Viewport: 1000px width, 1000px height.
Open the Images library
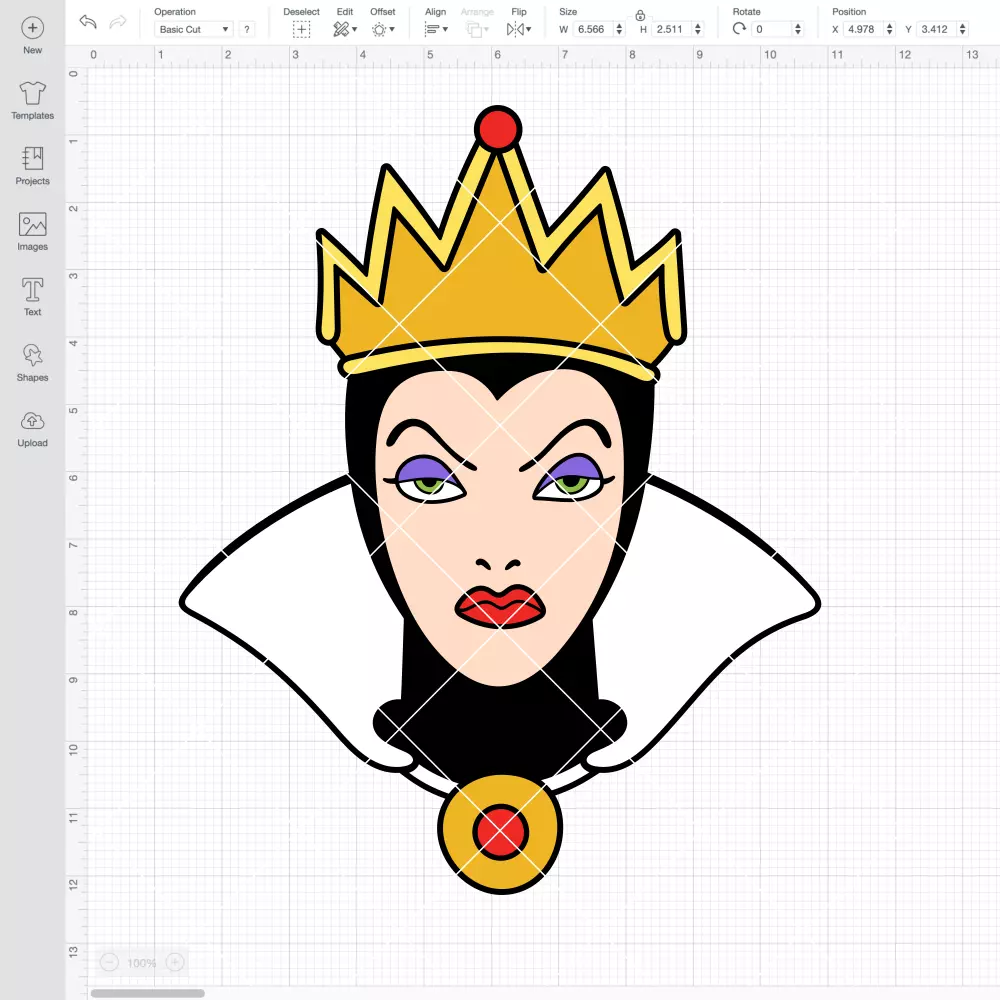pos(33,232)
